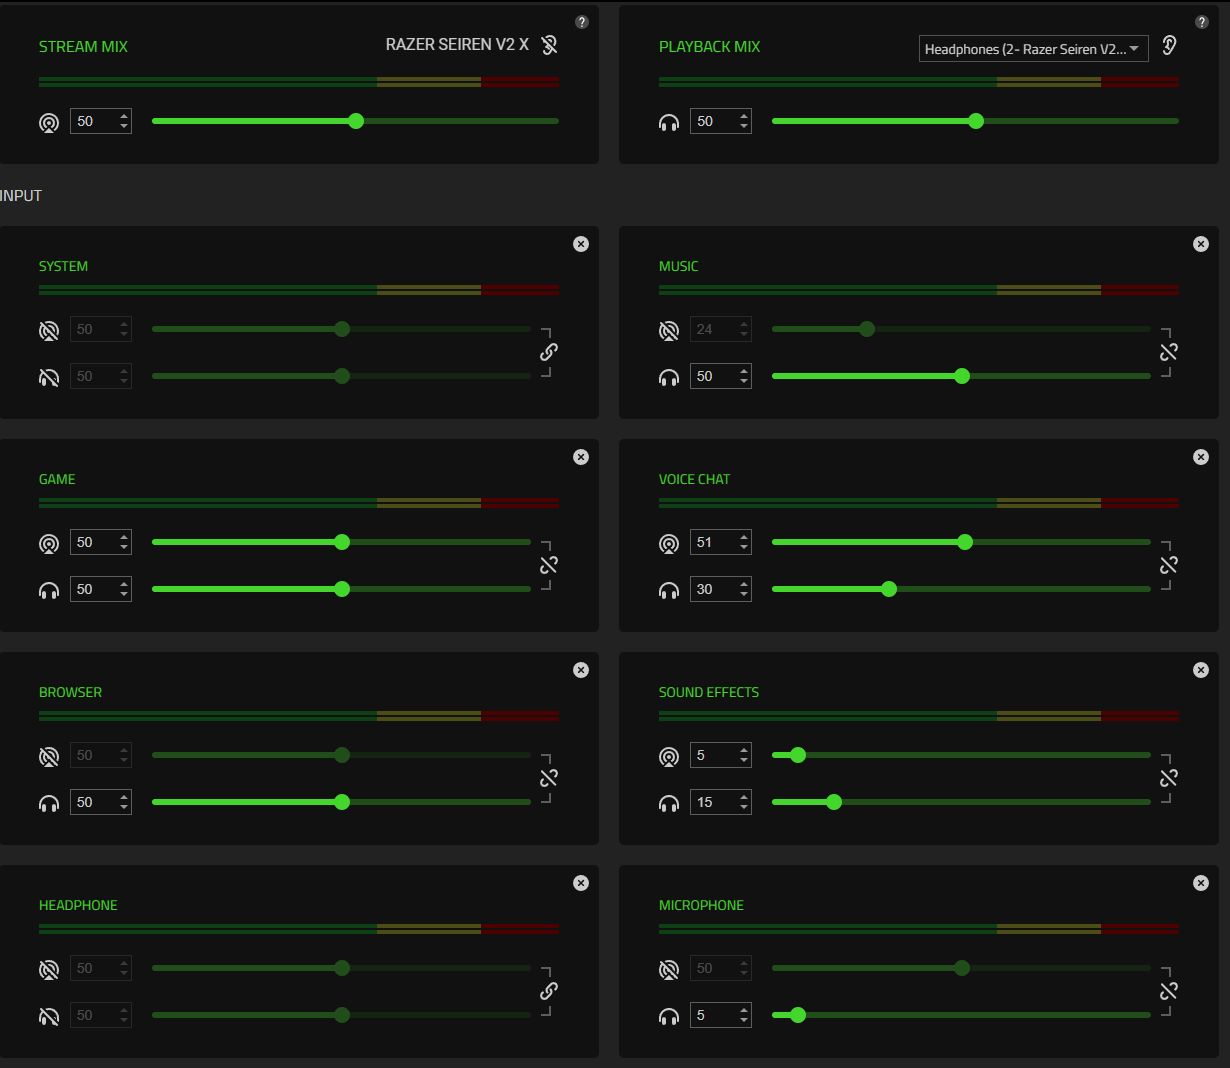Unmute Headphone channel stream output
Image resolution: width=1230 pixels, height=1068 pixels.
click(49, 969)
